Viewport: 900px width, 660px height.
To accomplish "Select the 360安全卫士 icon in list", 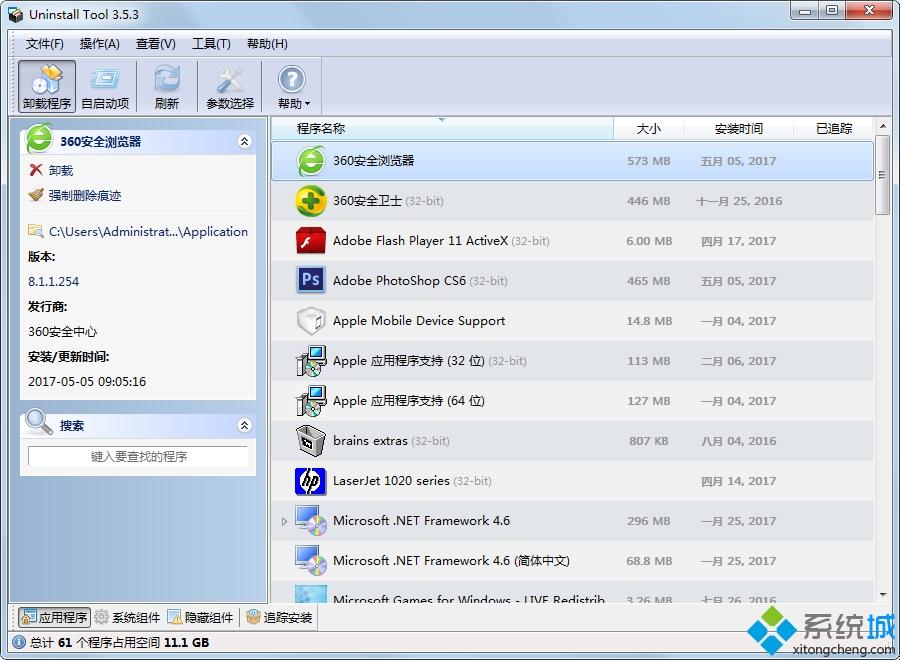I will click(311, 201).
